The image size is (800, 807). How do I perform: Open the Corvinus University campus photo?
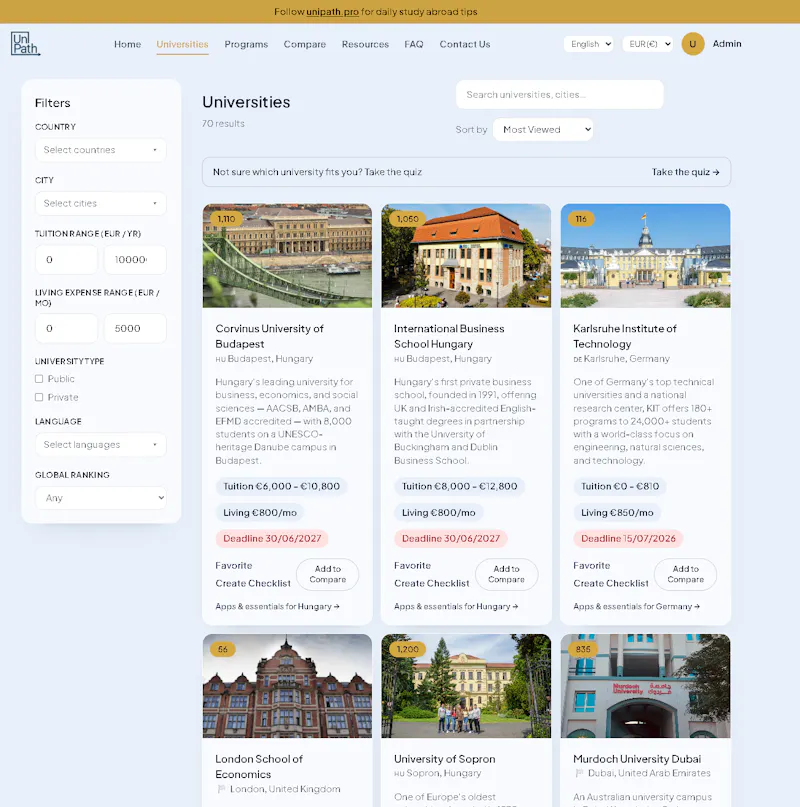287,256
